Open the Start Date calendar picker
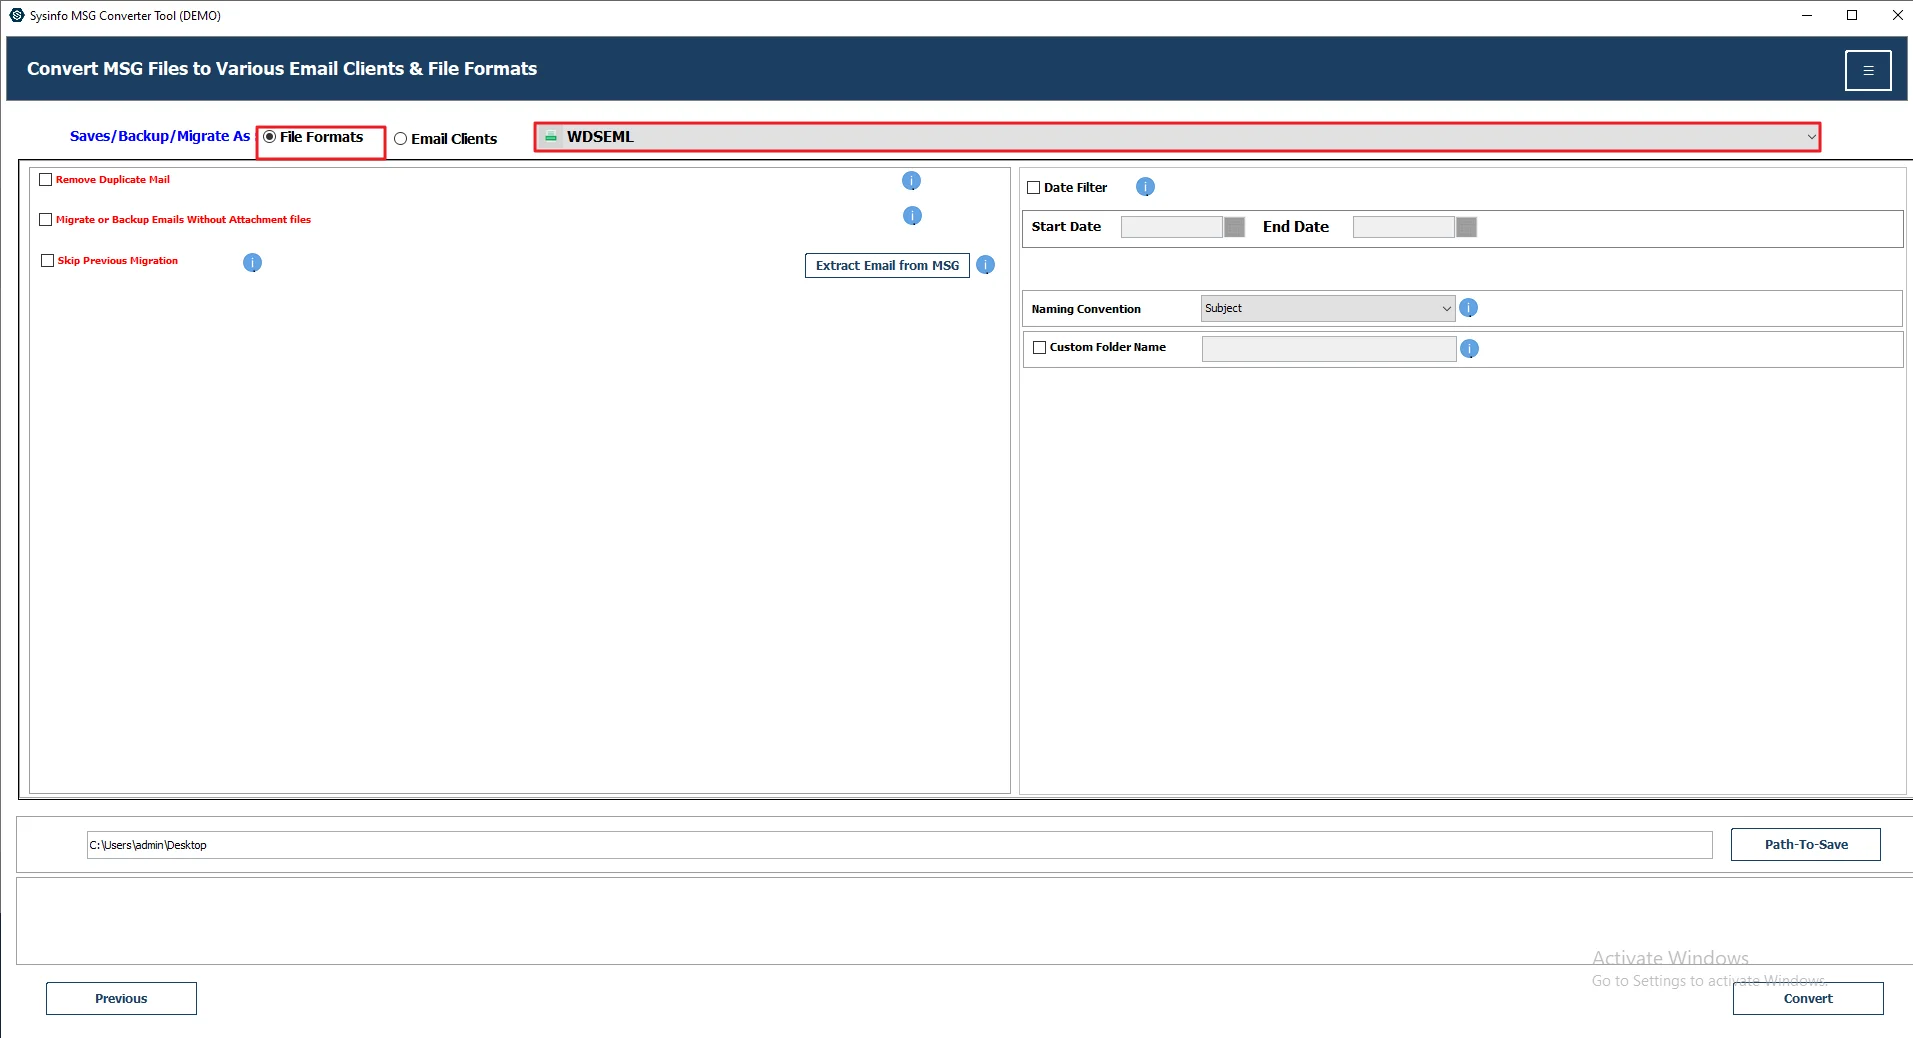1913x1038 pixels. click(1233, 227)
